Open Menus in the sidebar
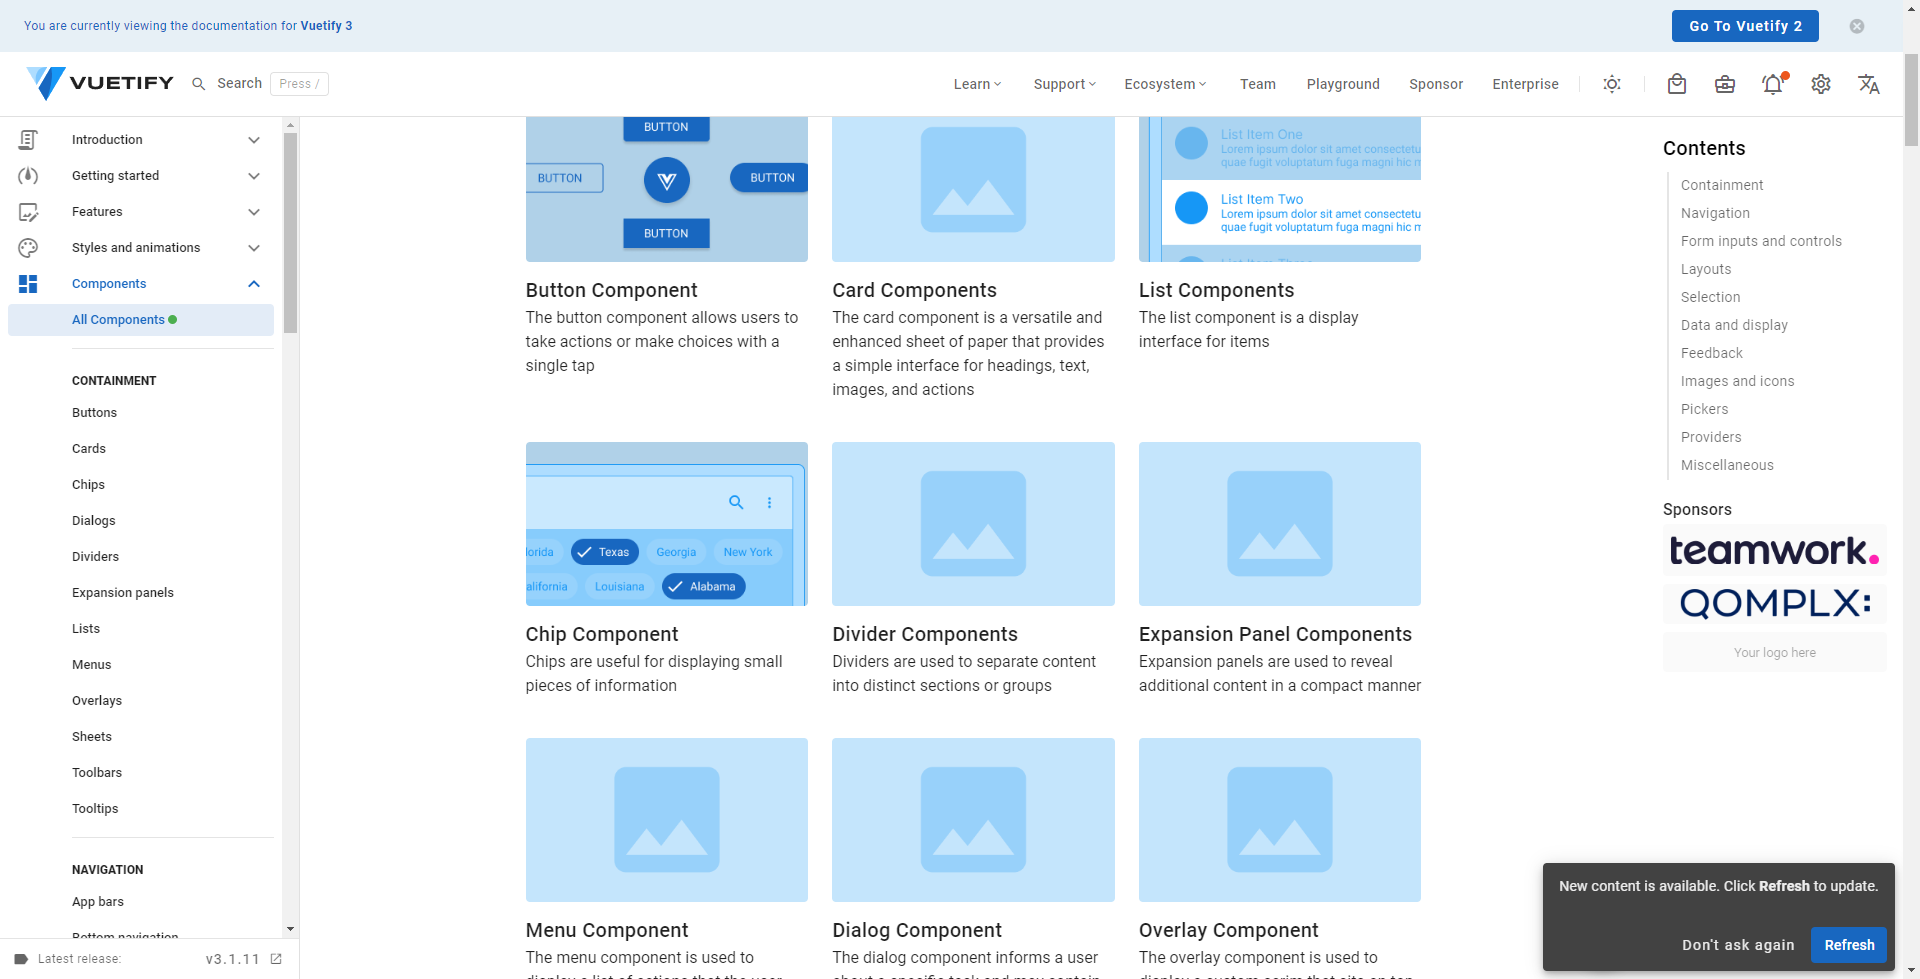 pos(92,665)
